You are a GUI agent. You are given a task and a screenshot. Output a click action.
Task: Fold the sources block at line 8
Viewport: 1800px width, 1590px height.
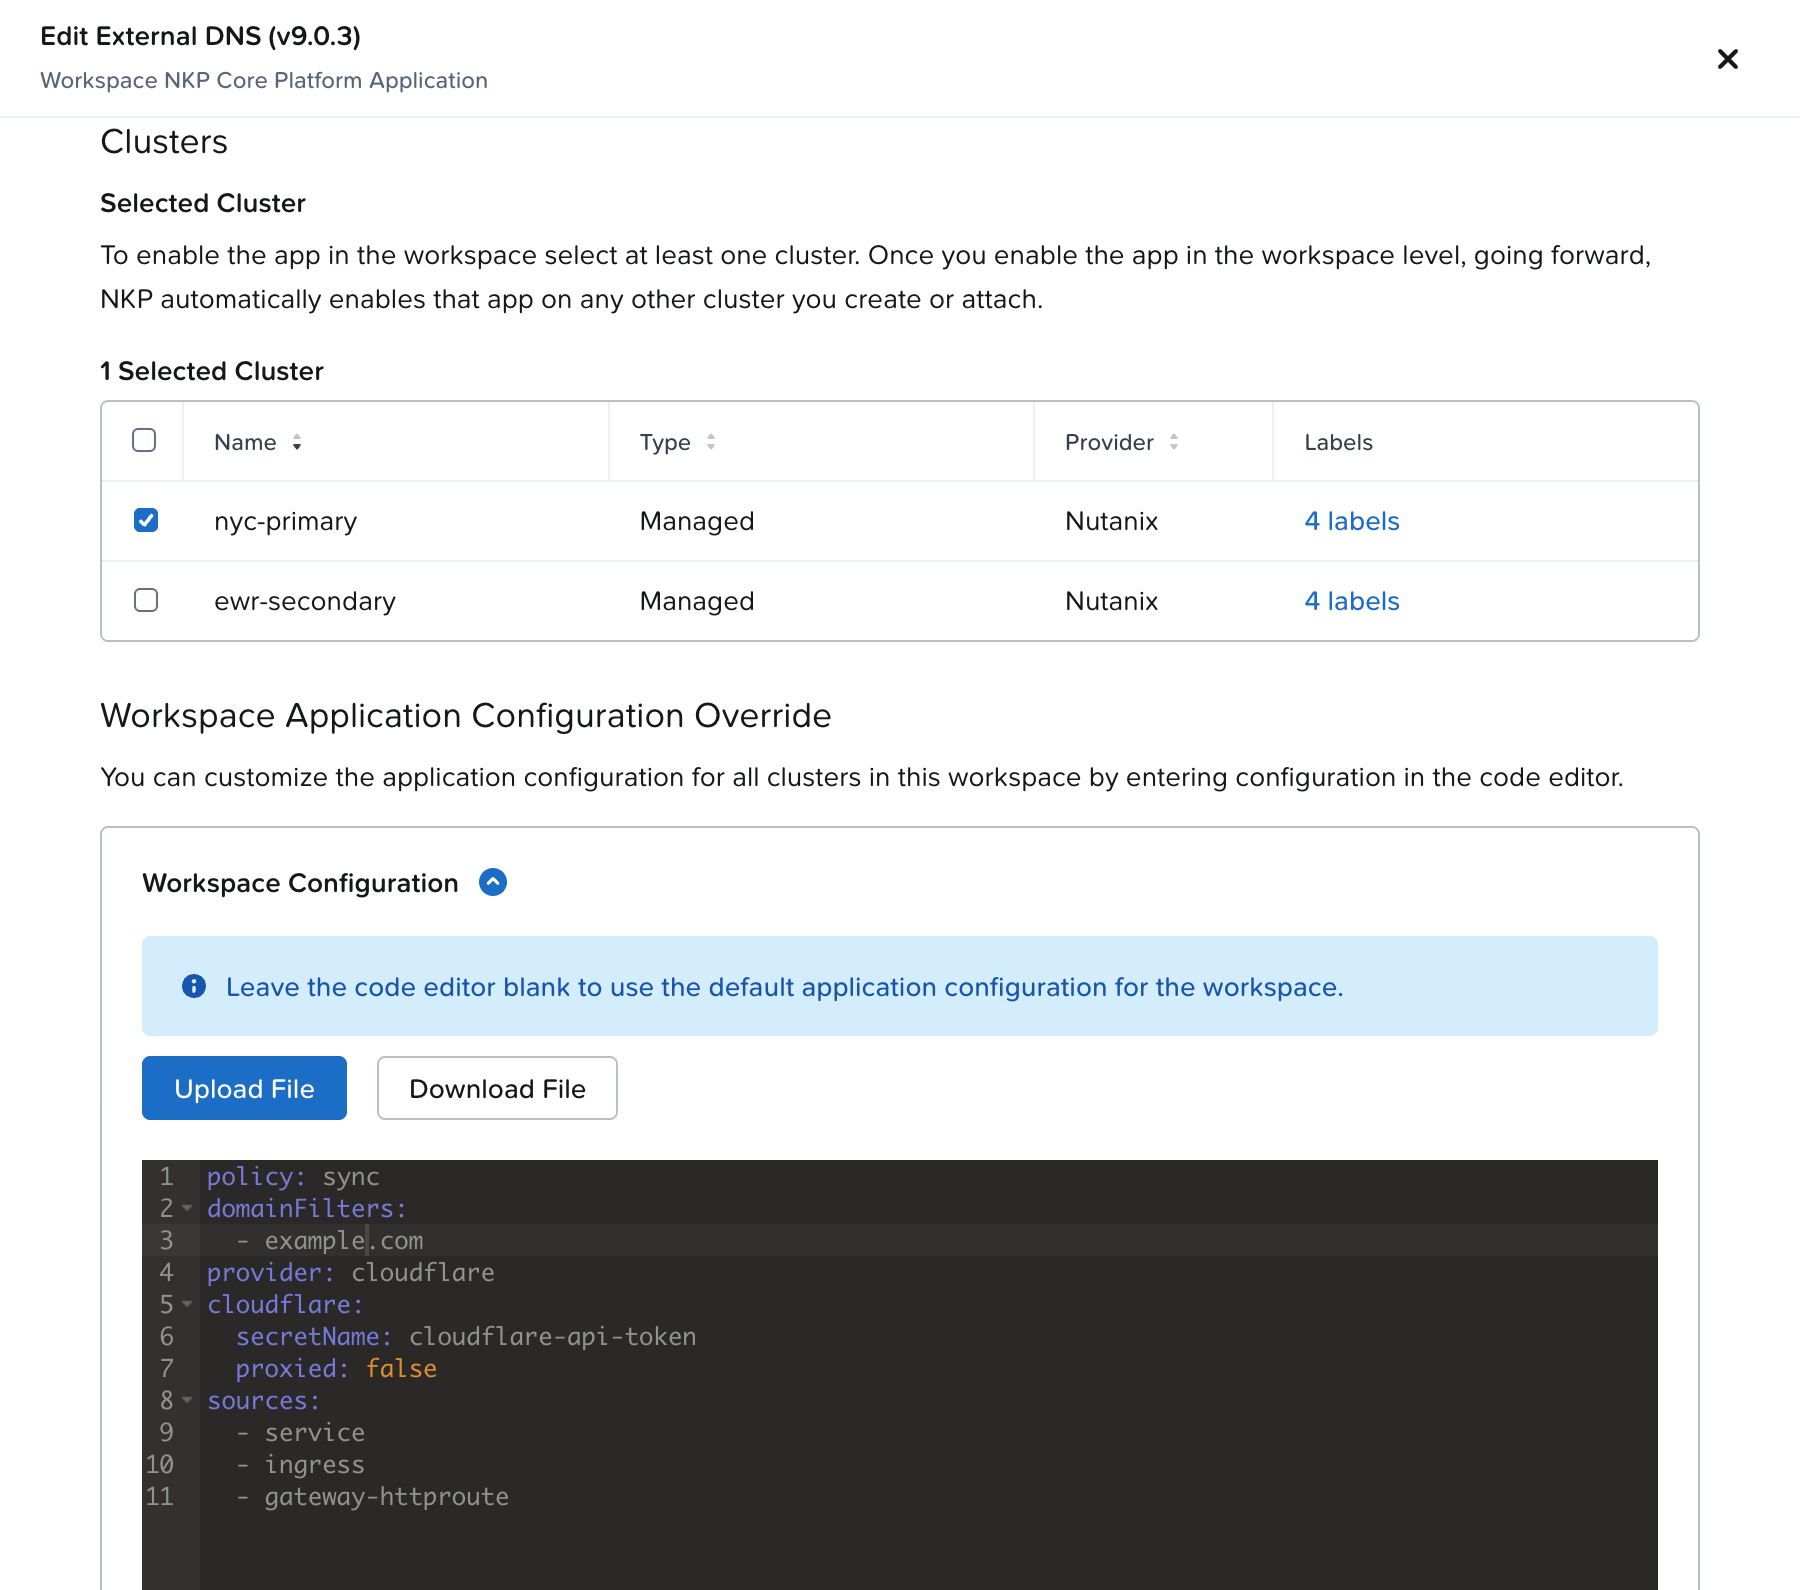(187, 1400)
